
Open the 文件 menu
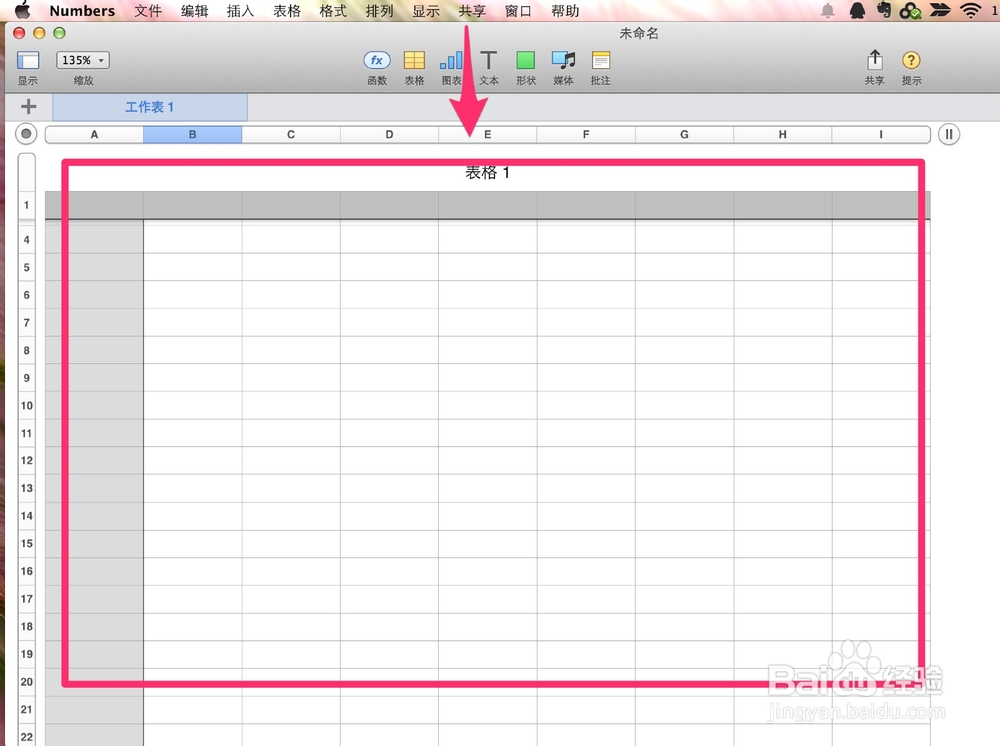click(148, 11)
